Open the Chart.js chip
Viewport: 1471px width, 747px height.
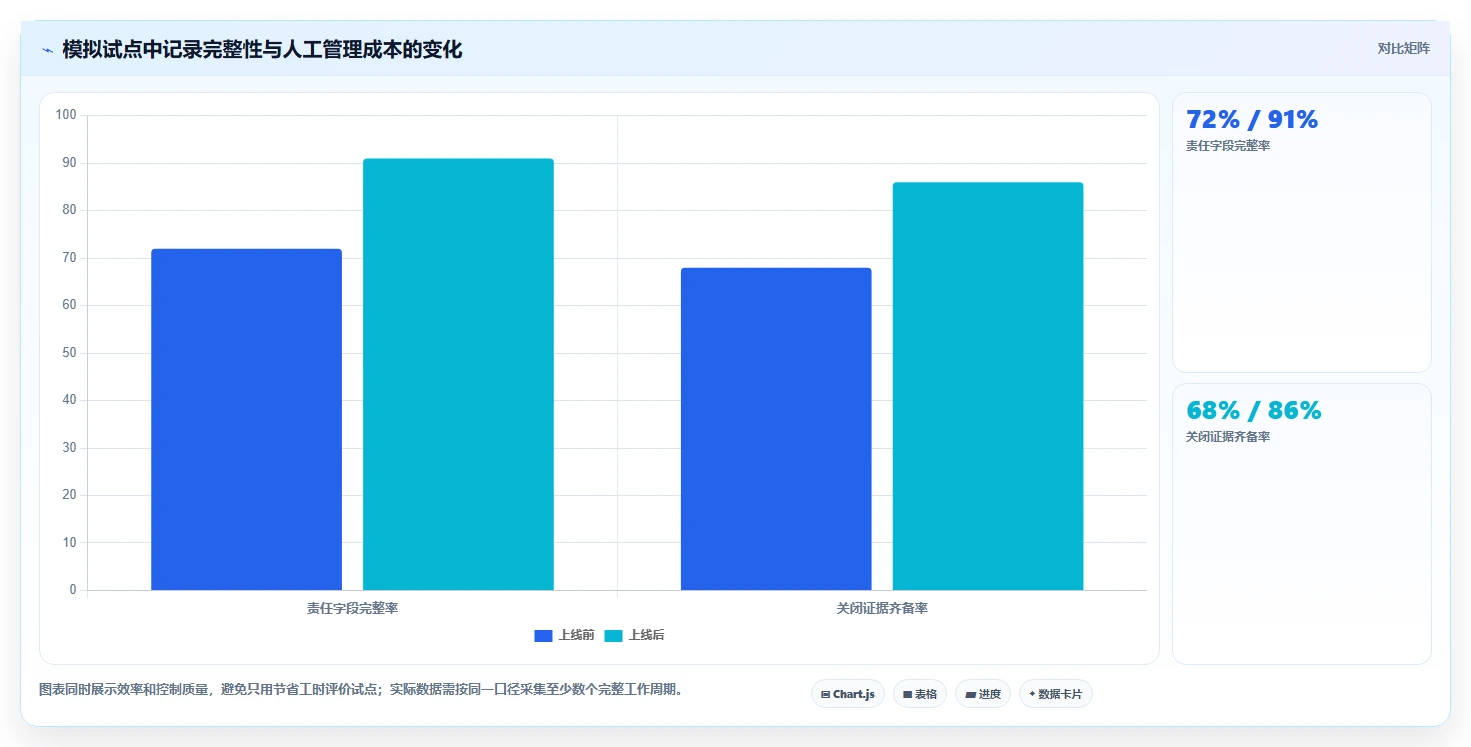click(x=848, y=694)
